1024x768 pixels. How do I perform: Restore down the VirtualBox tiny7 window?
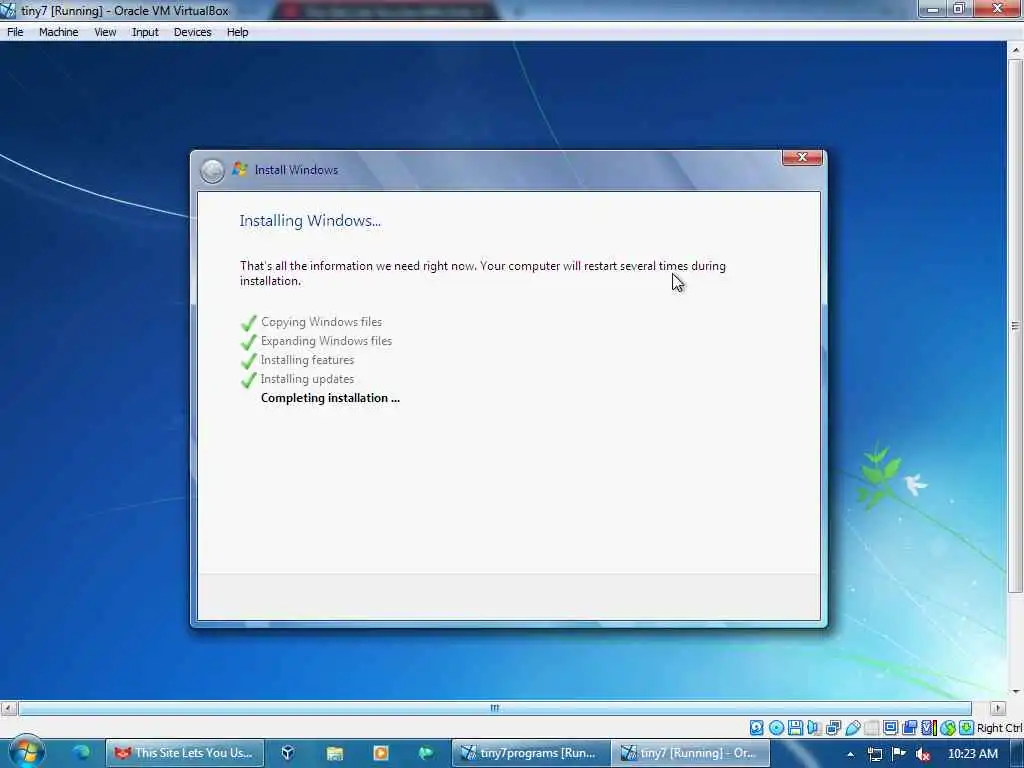959,9
